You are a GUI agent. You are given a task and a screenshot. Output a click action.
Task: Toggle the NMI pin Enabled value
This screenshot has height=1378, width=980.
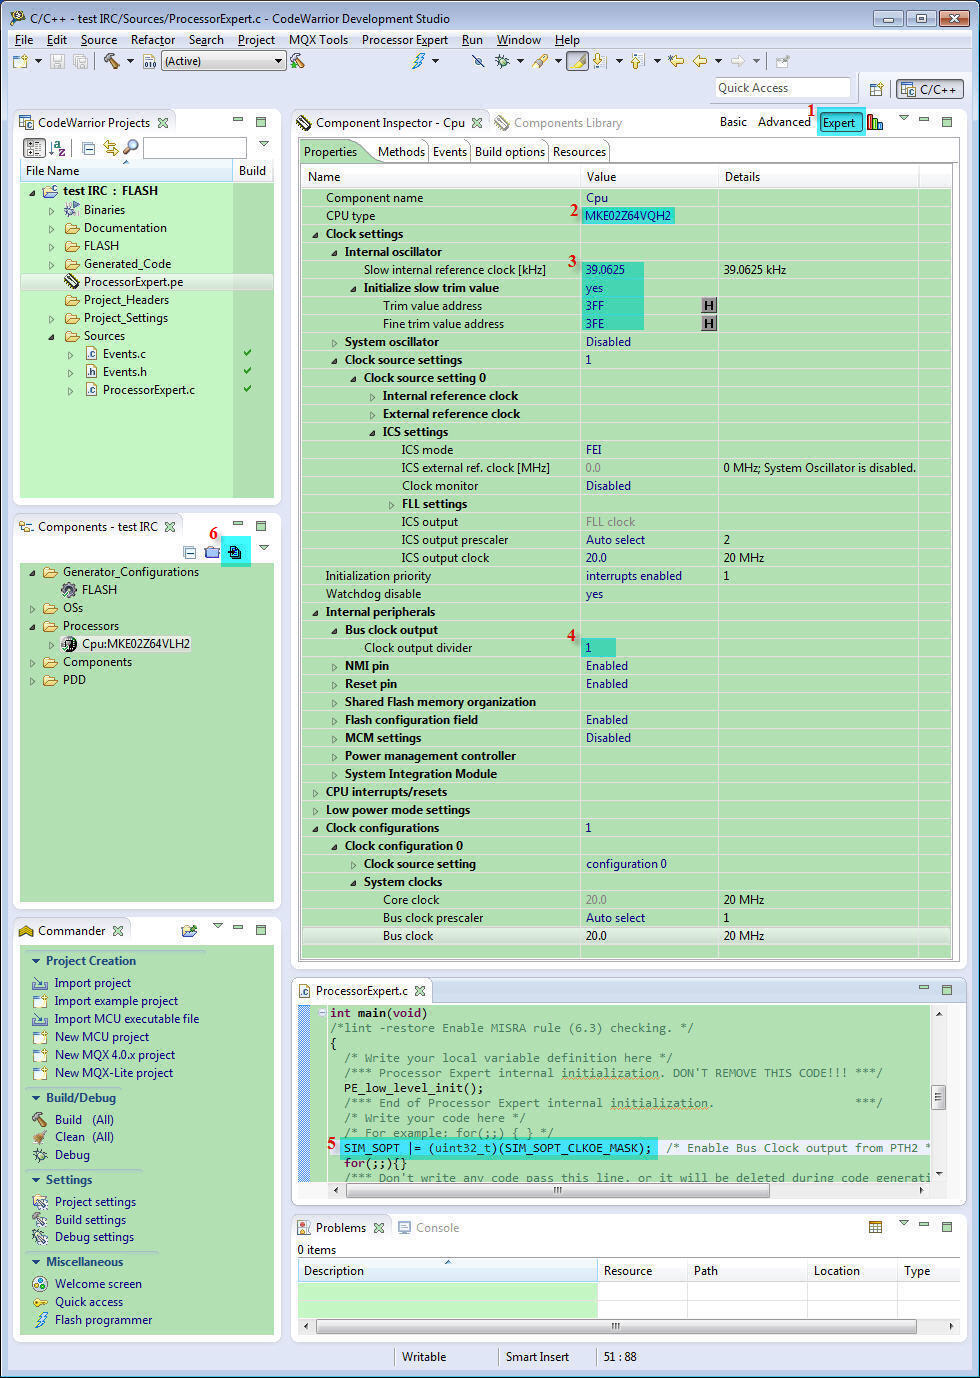coord(607,666)
